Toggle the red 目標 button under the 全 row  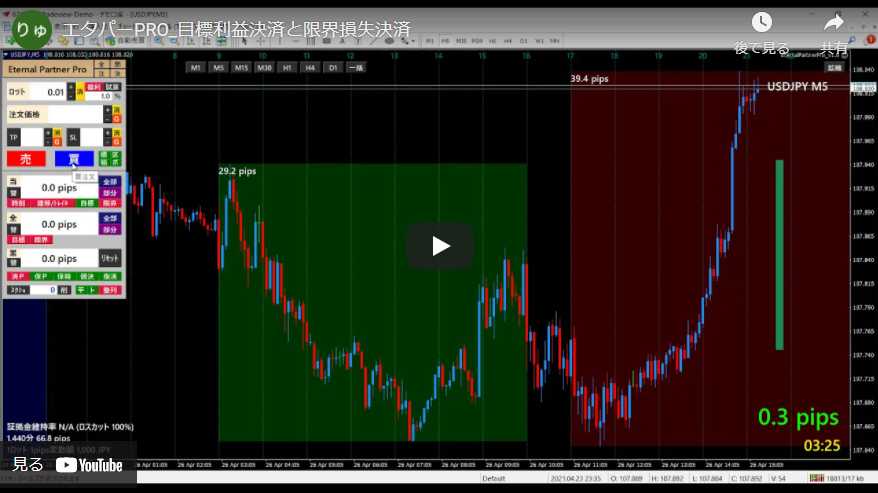(18, 240)
